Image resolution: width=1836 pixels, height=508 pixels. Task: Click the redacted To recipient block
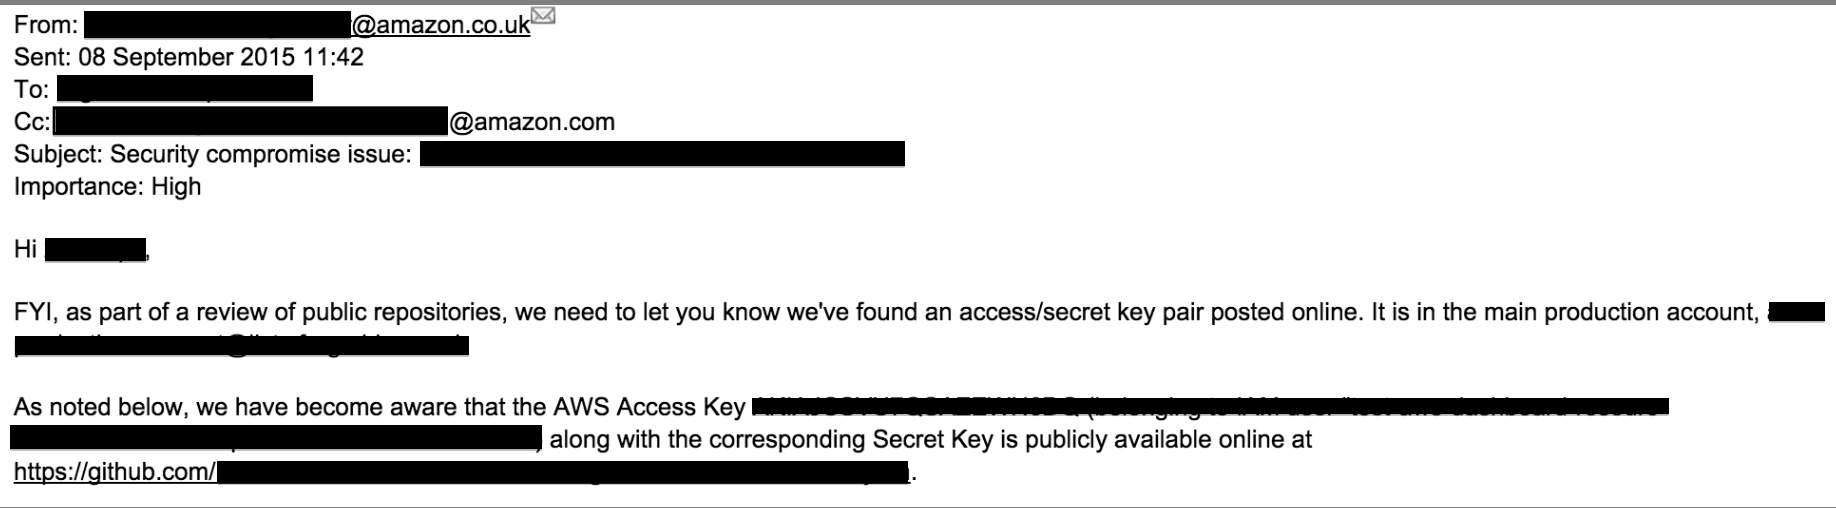click(x=185, y=89)
